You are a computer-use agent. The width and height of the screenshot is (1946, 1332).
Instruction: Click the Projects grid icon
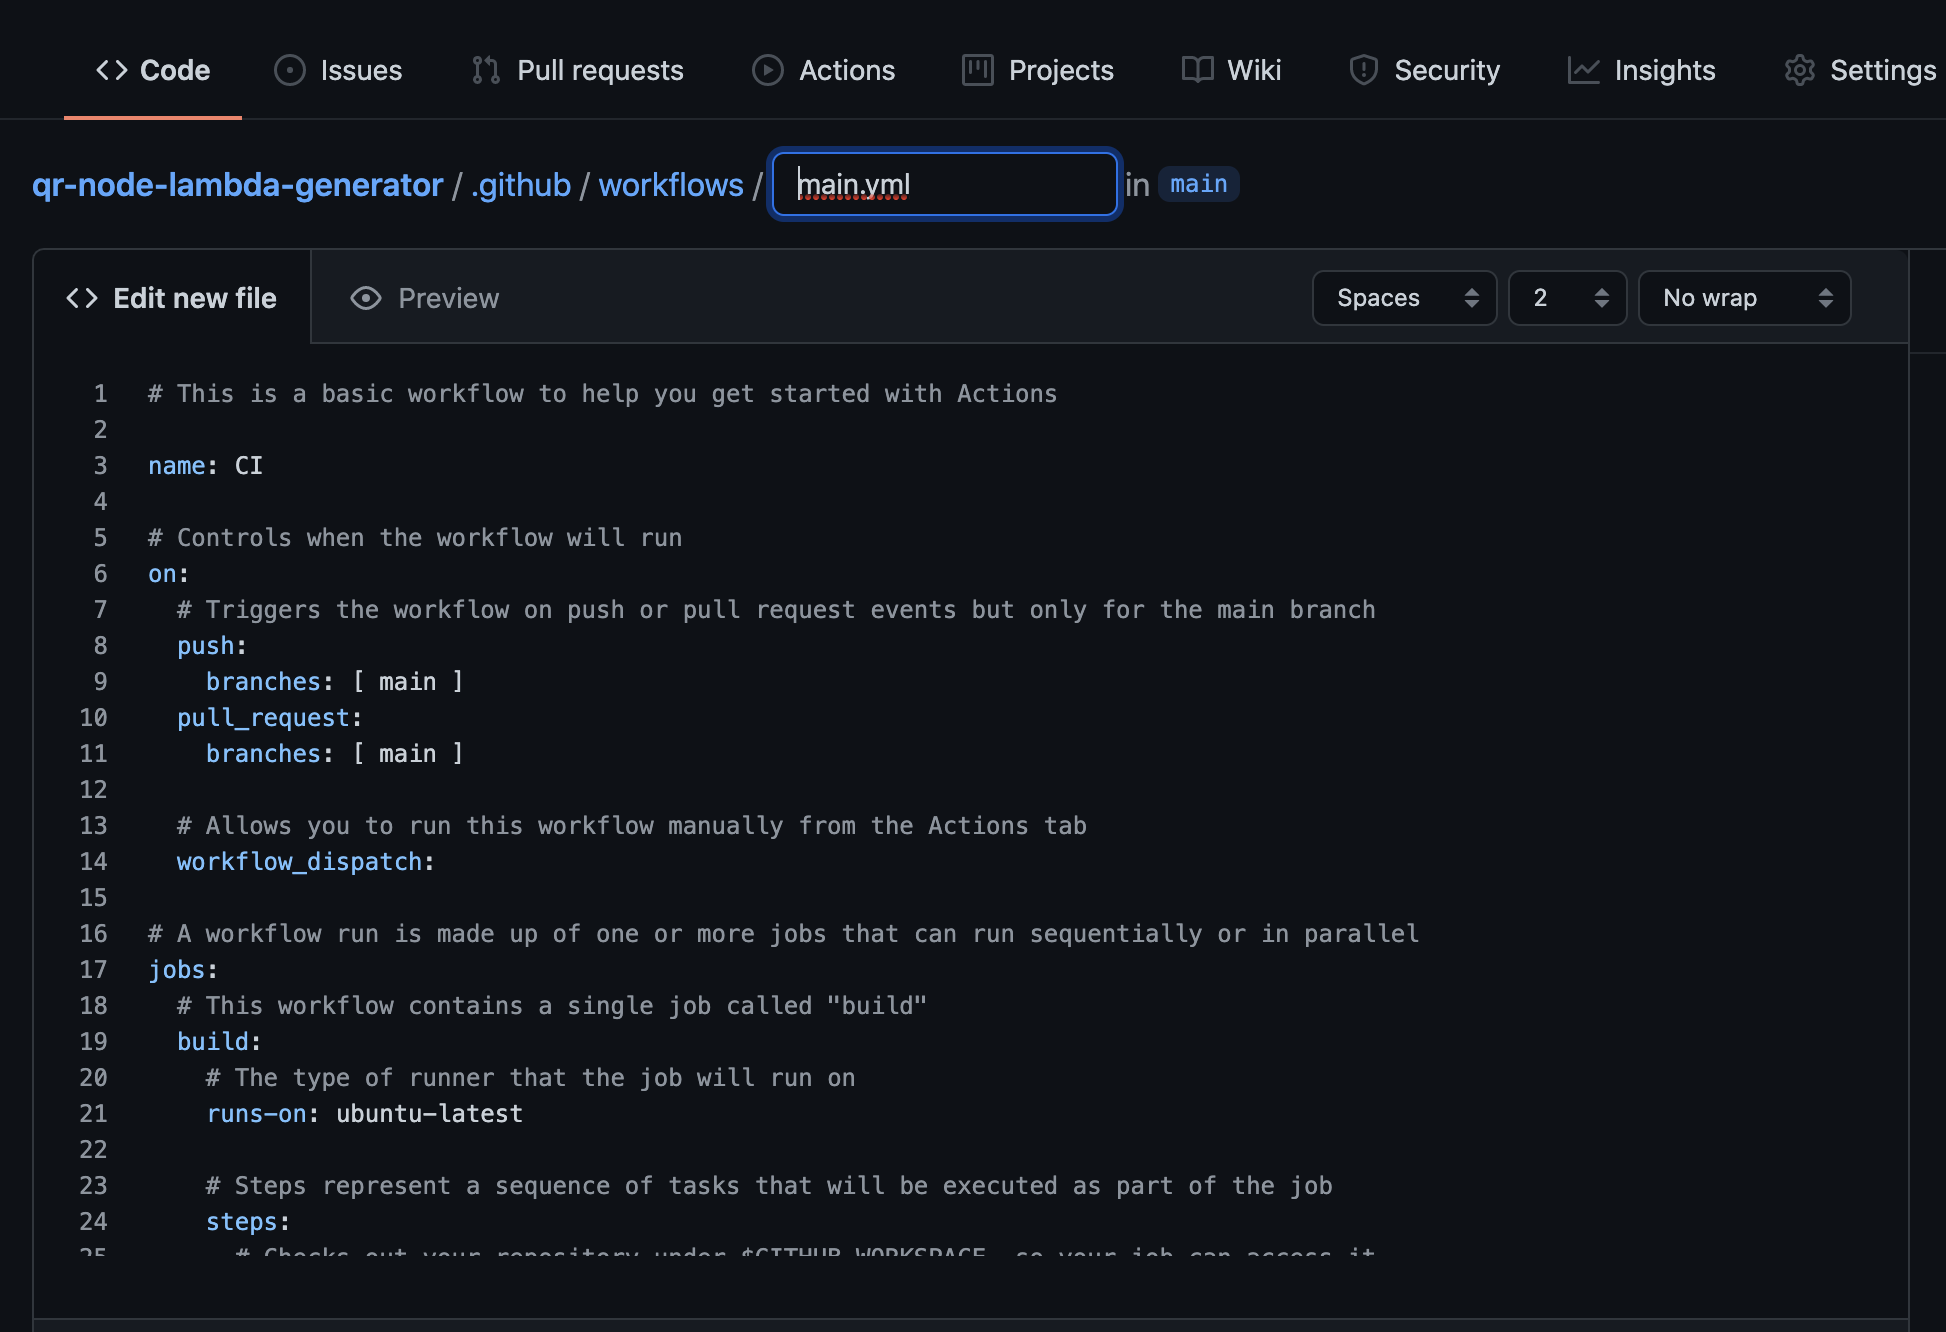[x=976, y=67]
